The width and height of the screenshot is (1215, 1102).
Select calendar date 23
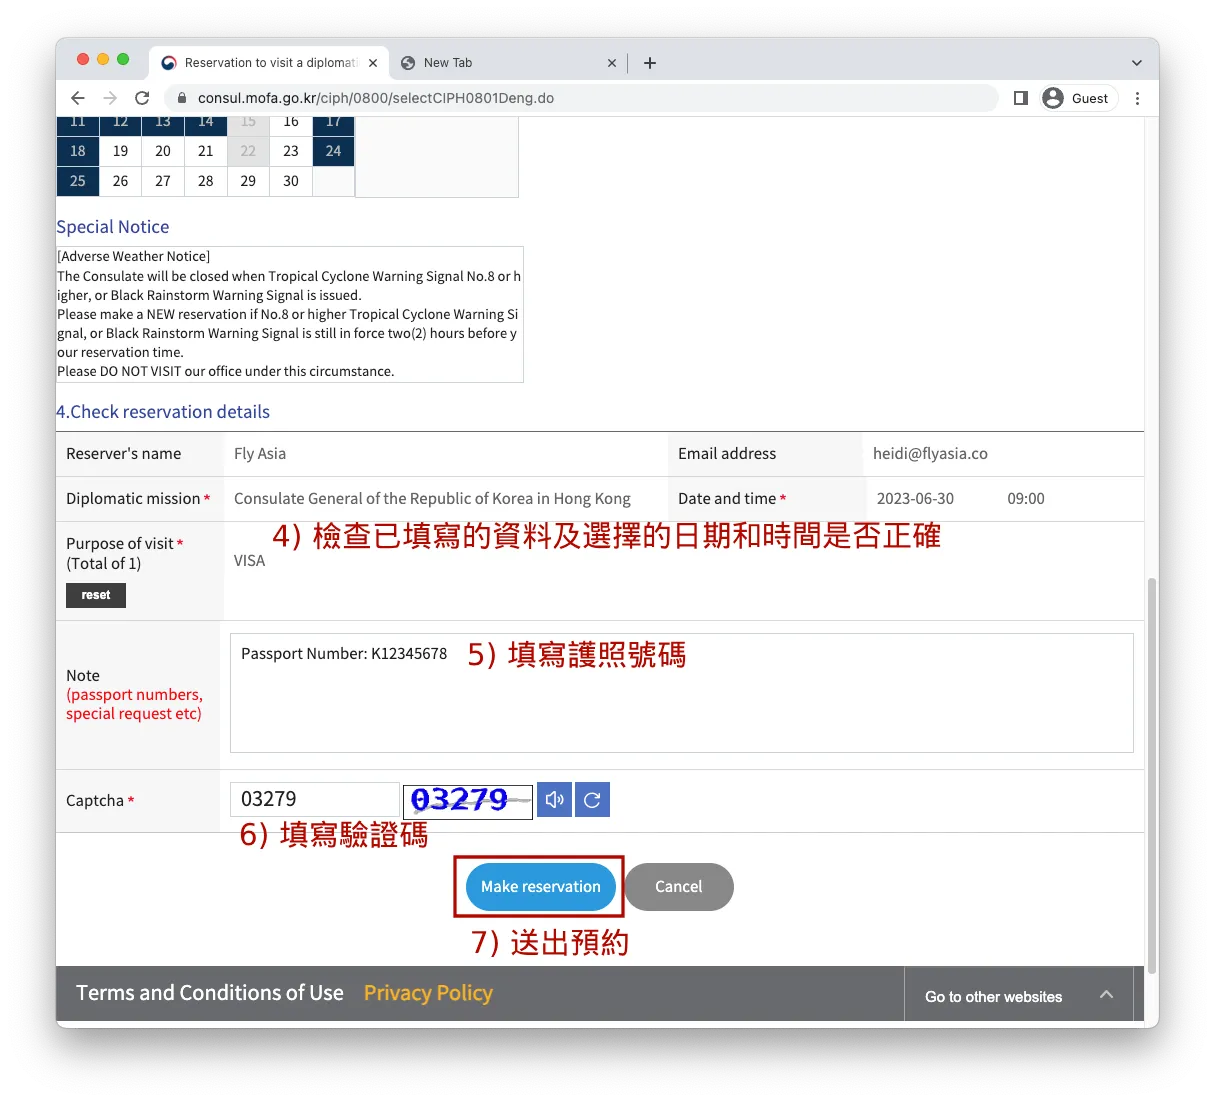coord(291,151)
